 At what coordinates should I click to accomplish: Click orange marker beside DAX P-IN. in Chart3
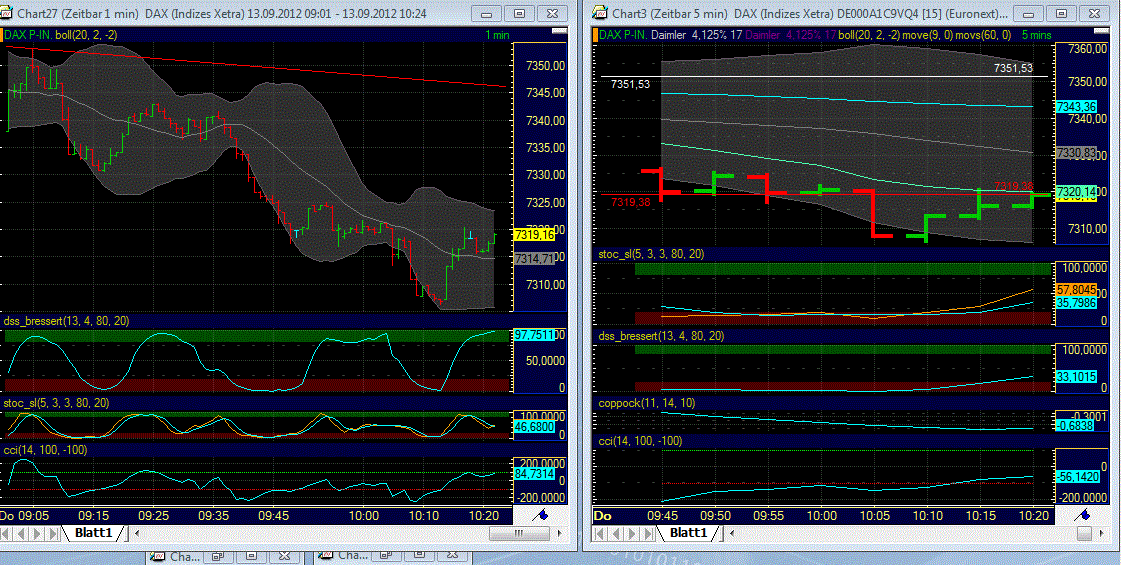[x=595, y=34]
